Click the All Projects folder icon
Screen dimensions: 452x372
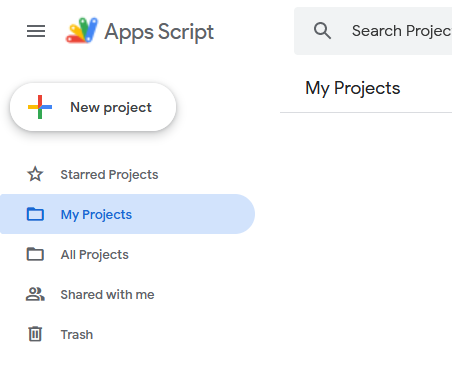(35, 254)
